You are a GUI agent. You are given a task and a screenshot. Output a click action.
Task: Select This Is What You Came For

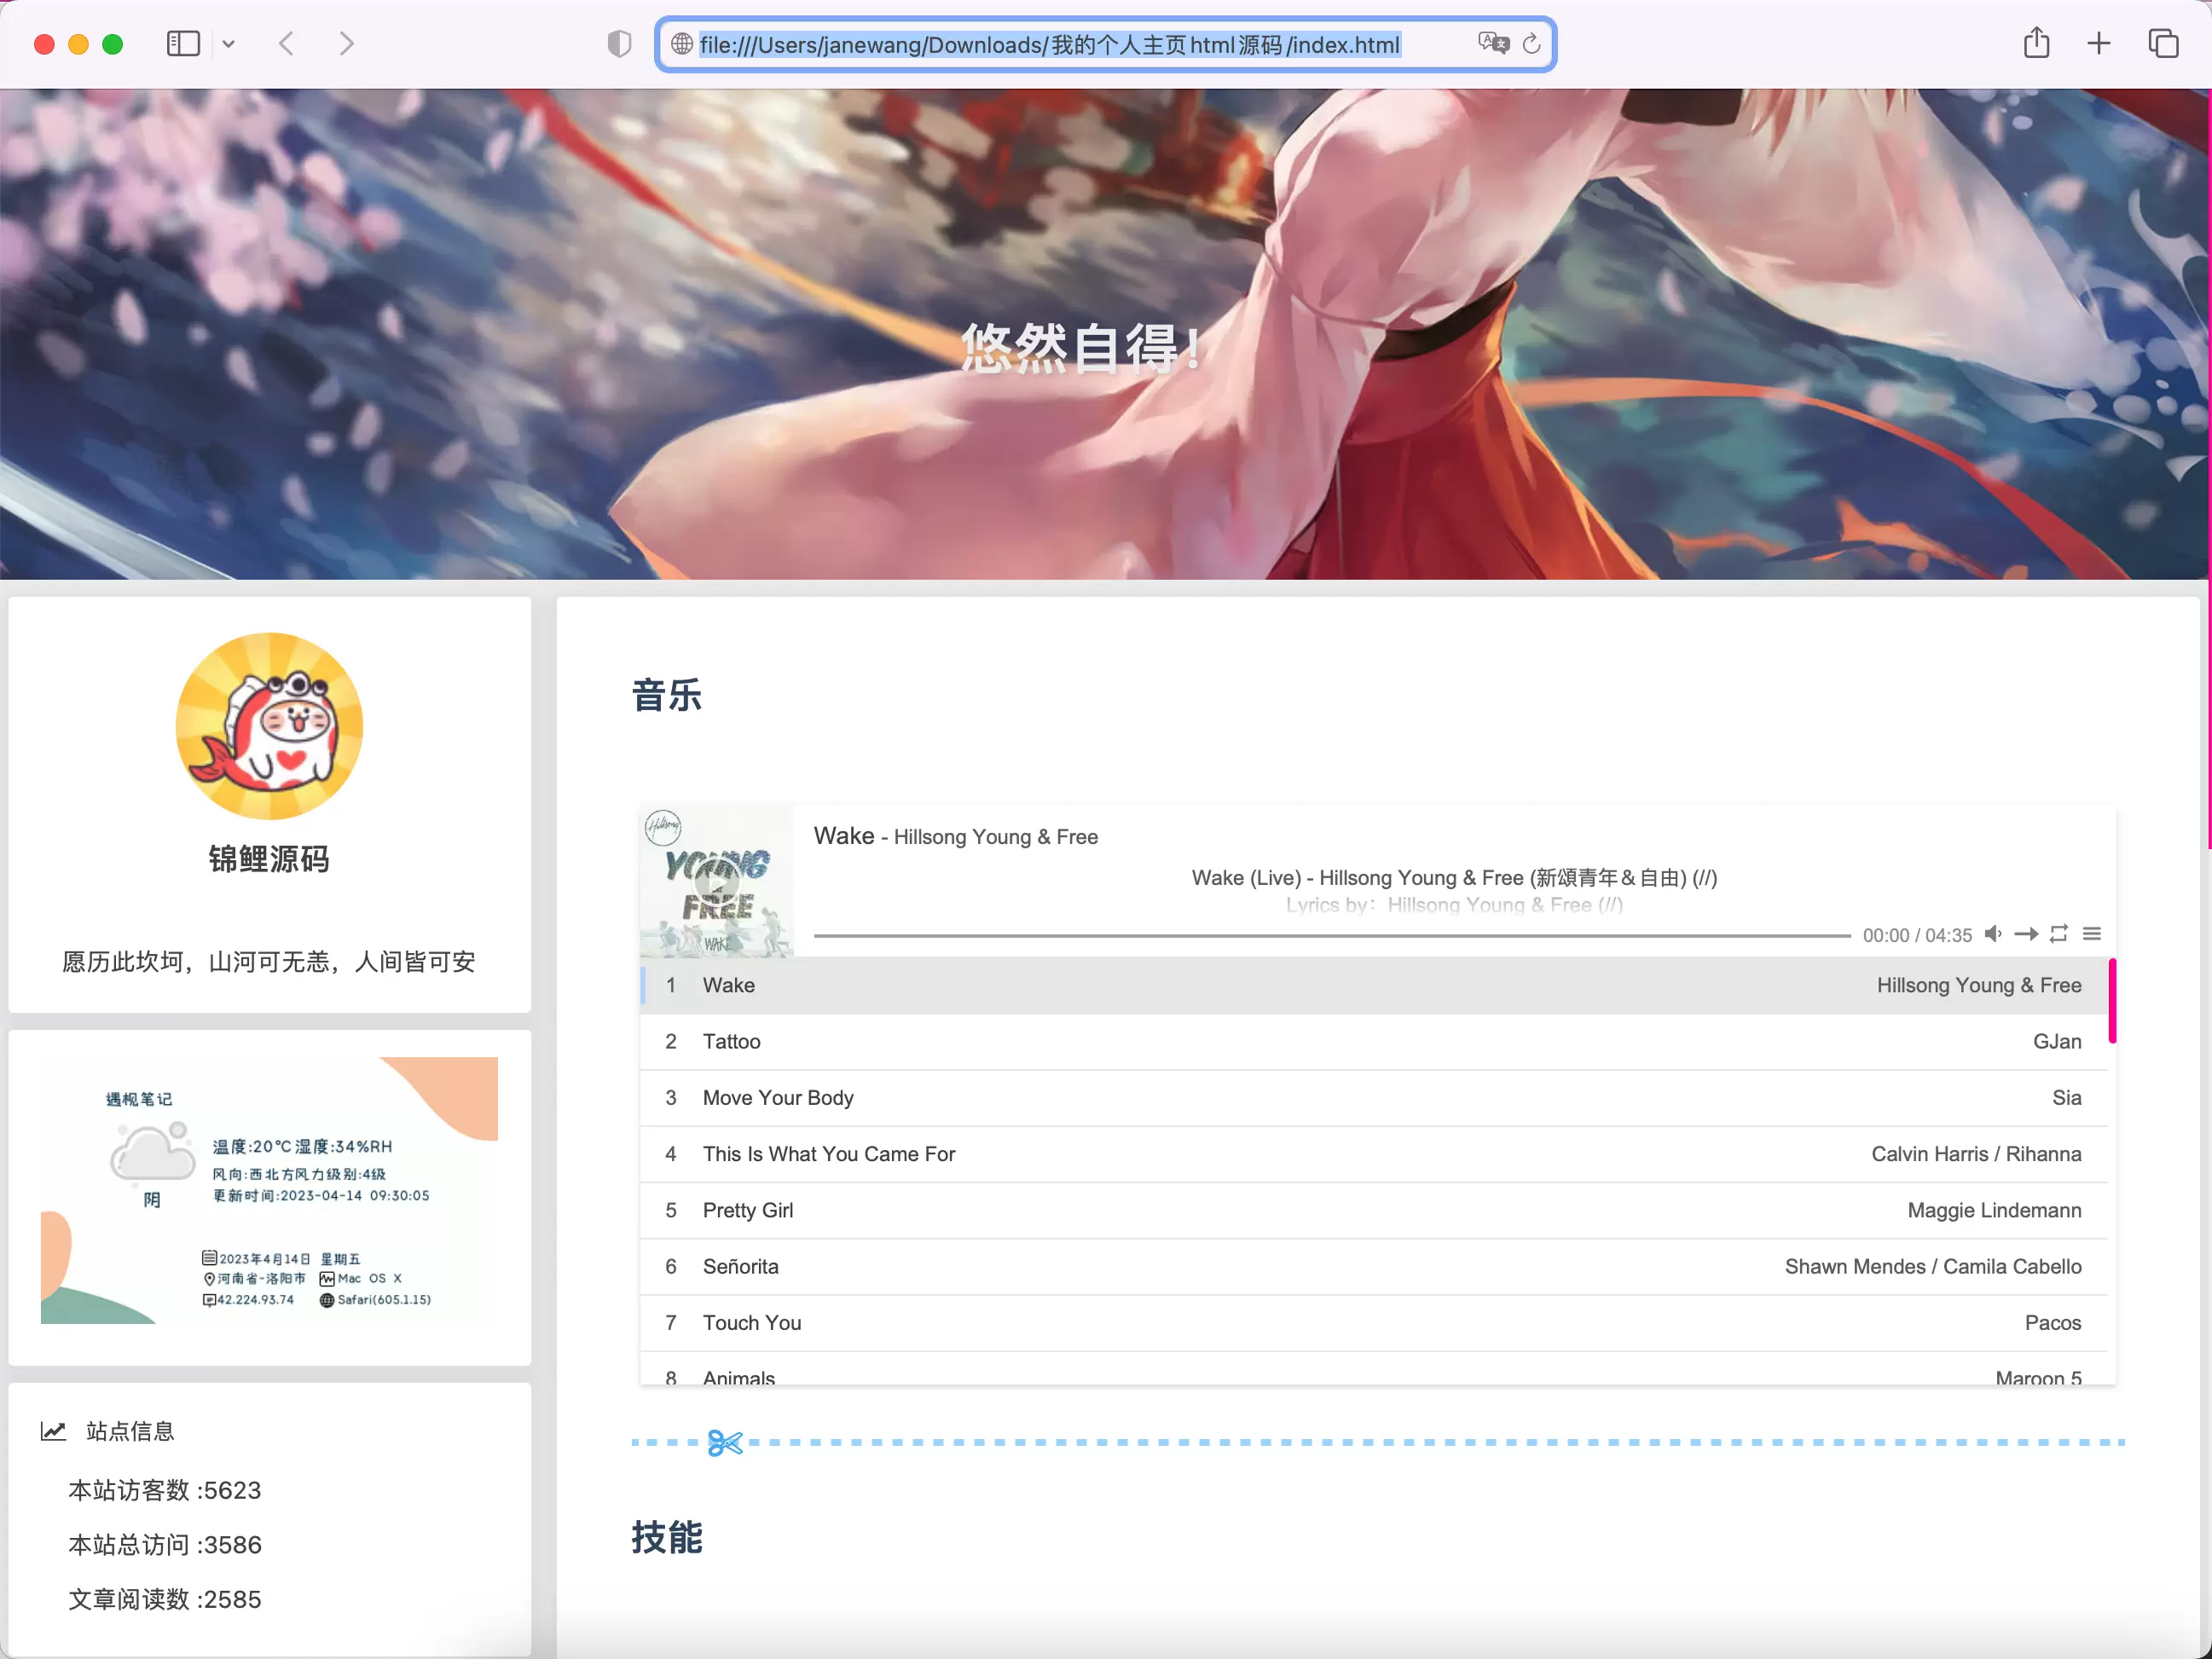[x=1374, y=1154]
